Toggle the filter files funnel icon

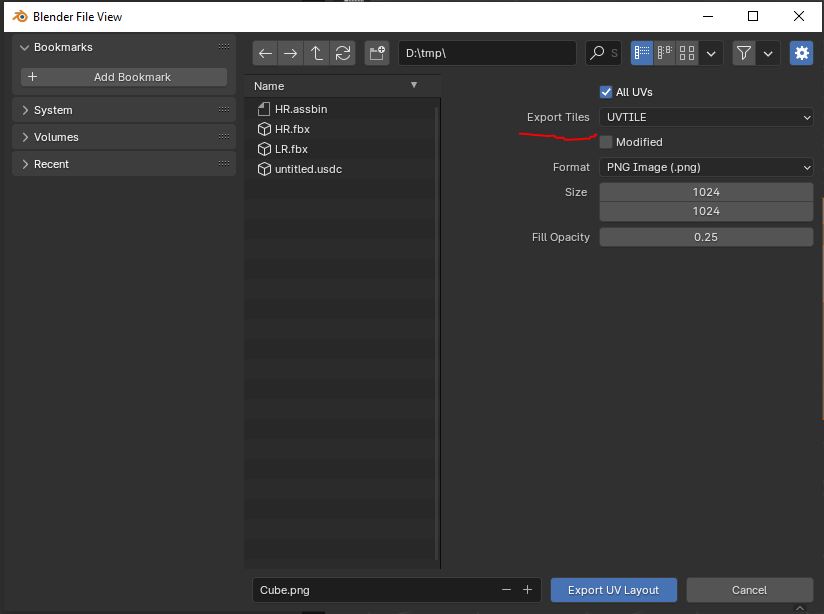click(744, 53)
